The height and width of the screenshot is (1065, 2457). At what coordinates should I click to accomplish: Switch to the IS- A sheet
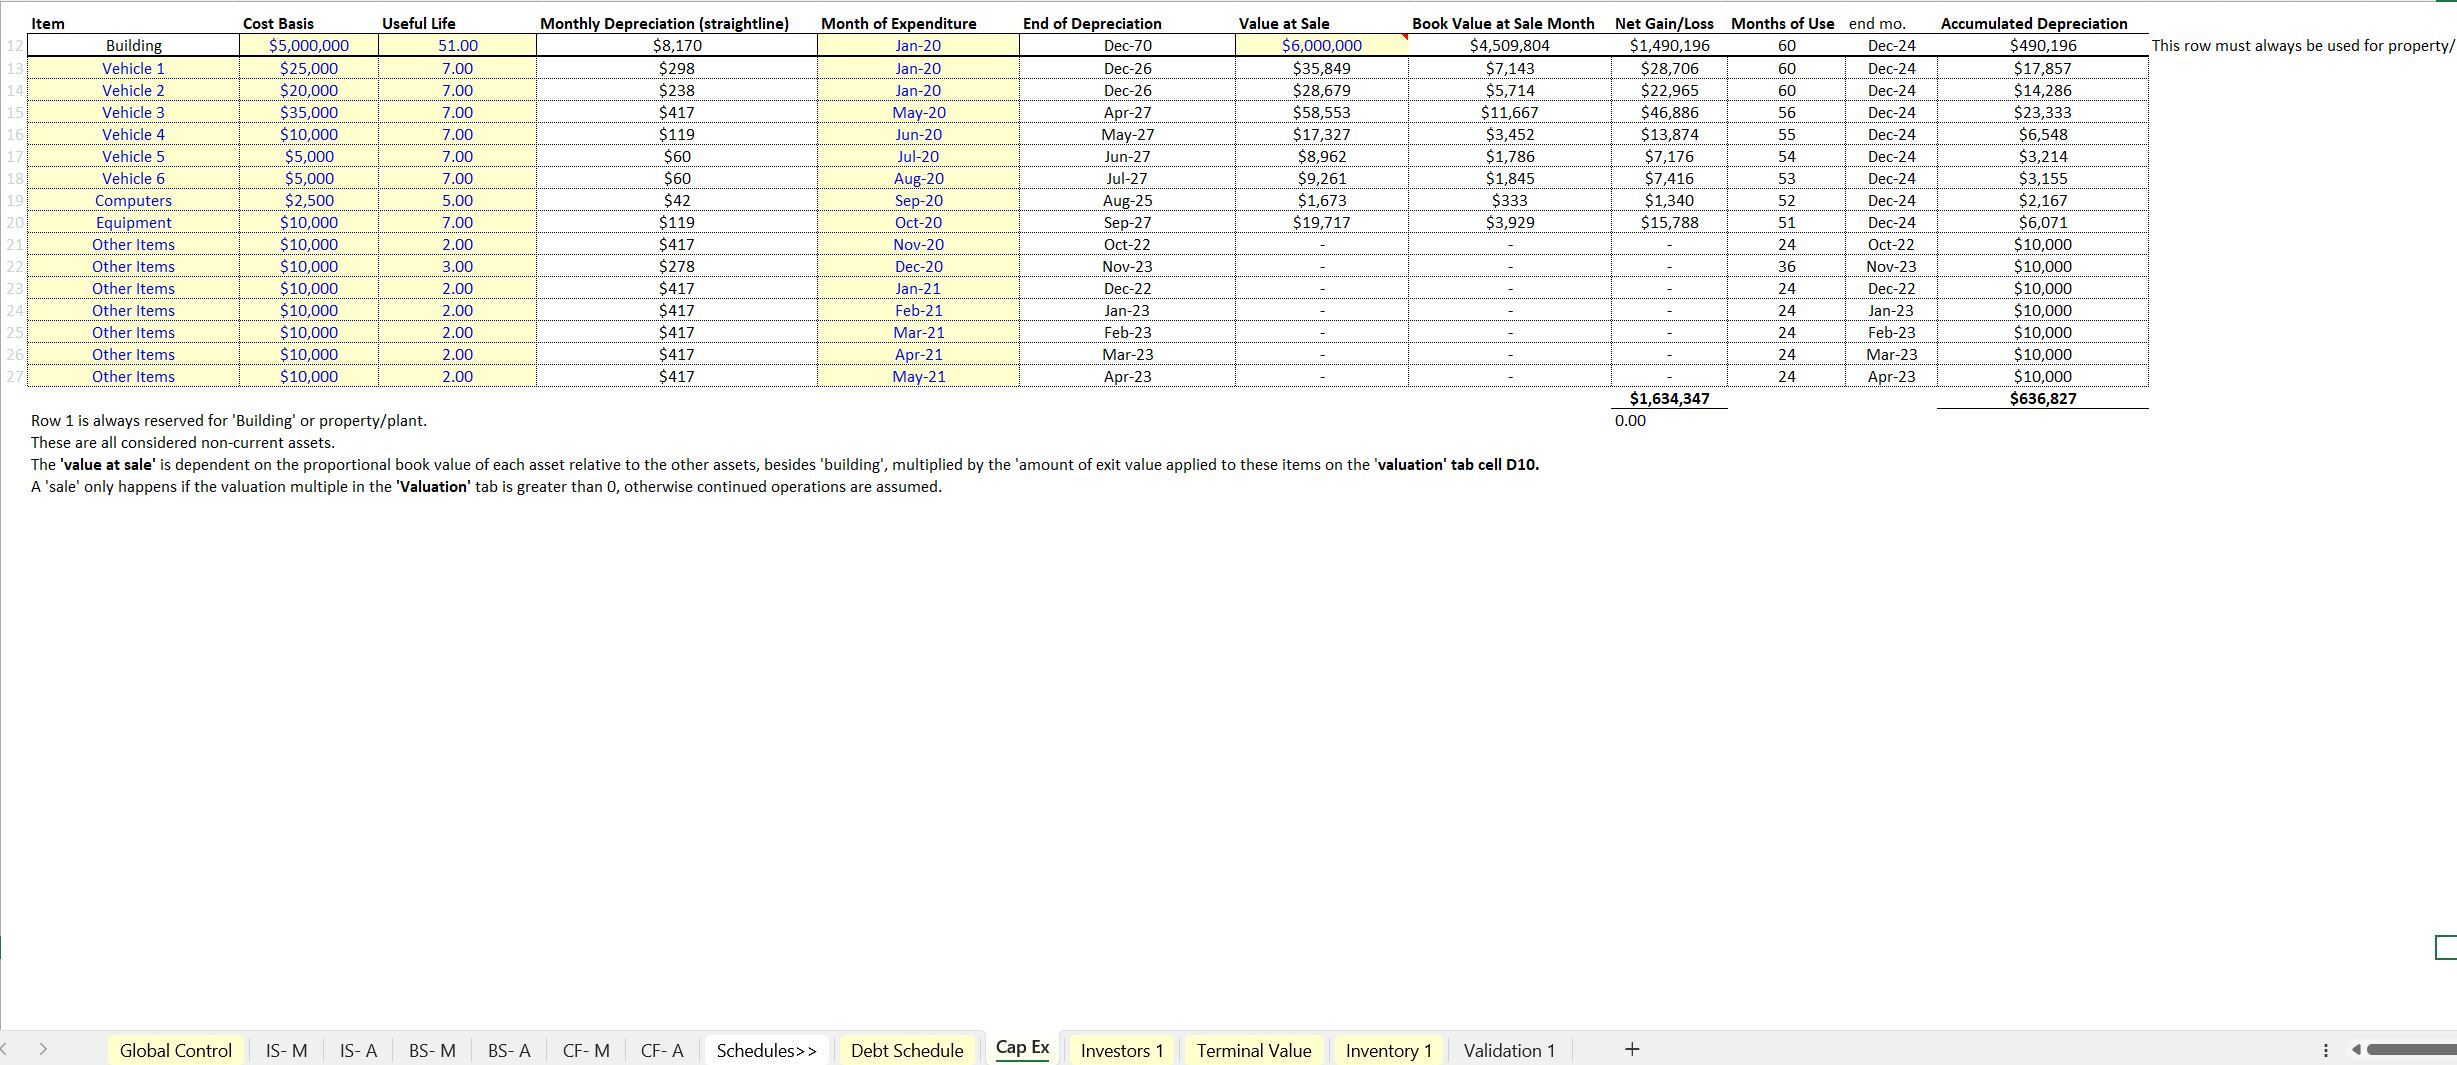click(358, 1050)
